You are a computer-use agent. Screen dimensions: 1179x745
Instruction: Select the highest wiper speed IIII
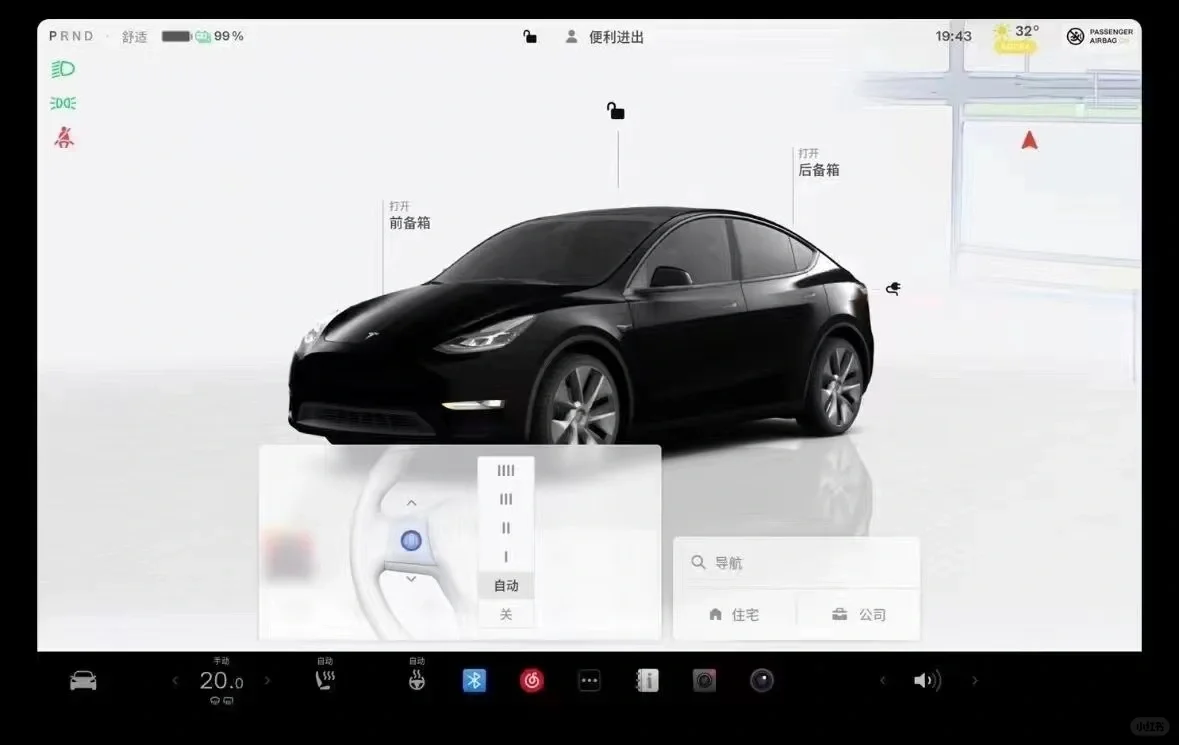pyautogui.click(x=505, y=470)
